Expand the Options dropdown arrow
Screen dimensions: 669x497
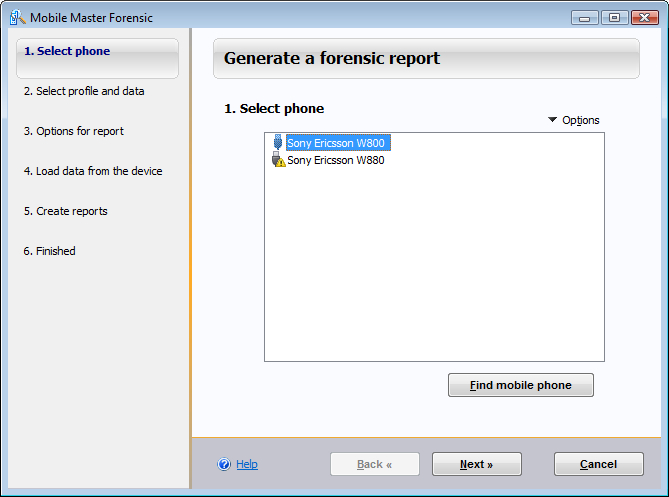coord(552,120)
